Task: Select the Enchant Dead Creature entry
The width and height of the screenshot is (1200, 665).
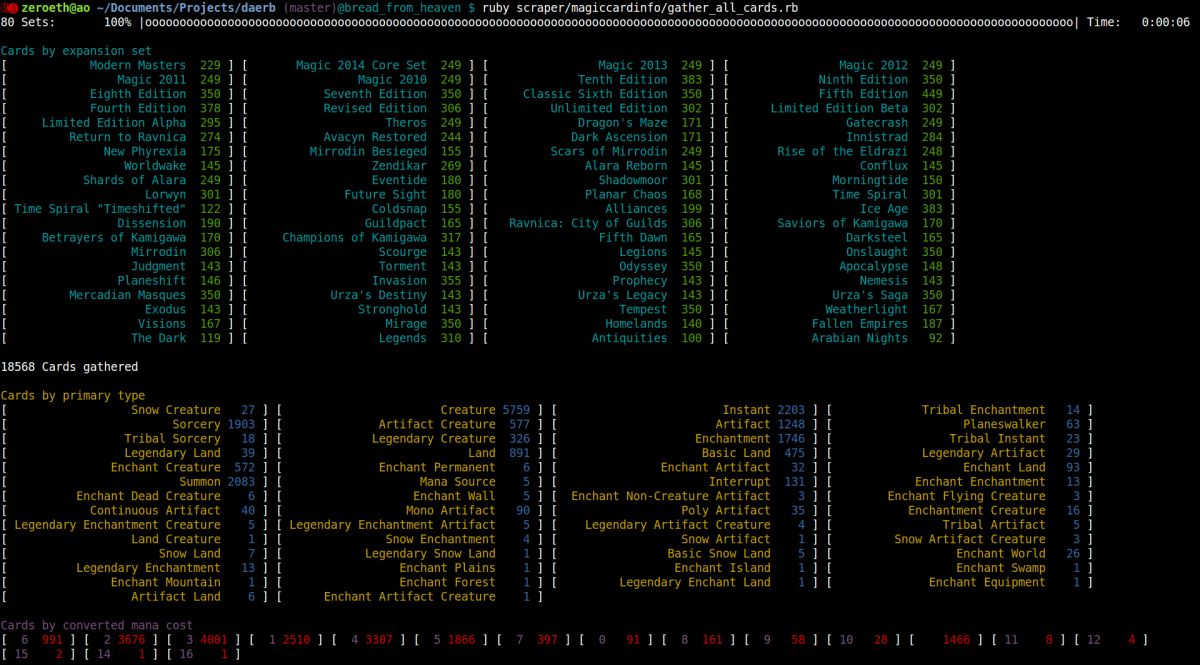Action: pyautogui.click(x=166, y=496)
